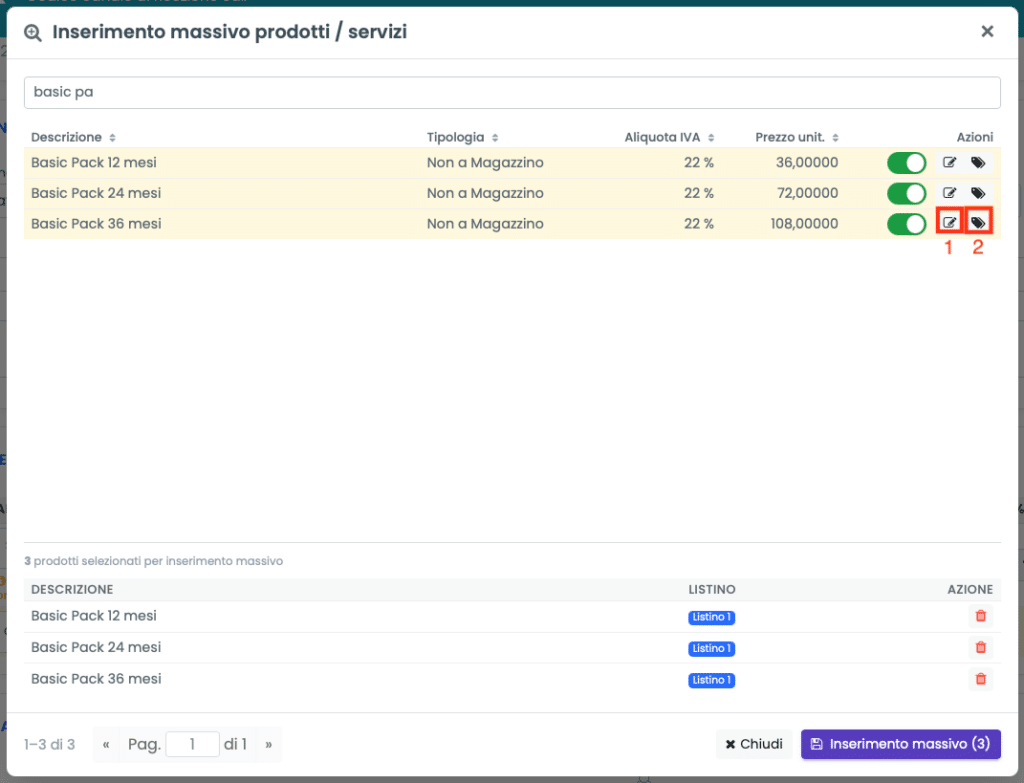Sort table by Prezzo unit. column
Image resolution: width=1024 pixels, height=783 pixels.
(797, 137)
